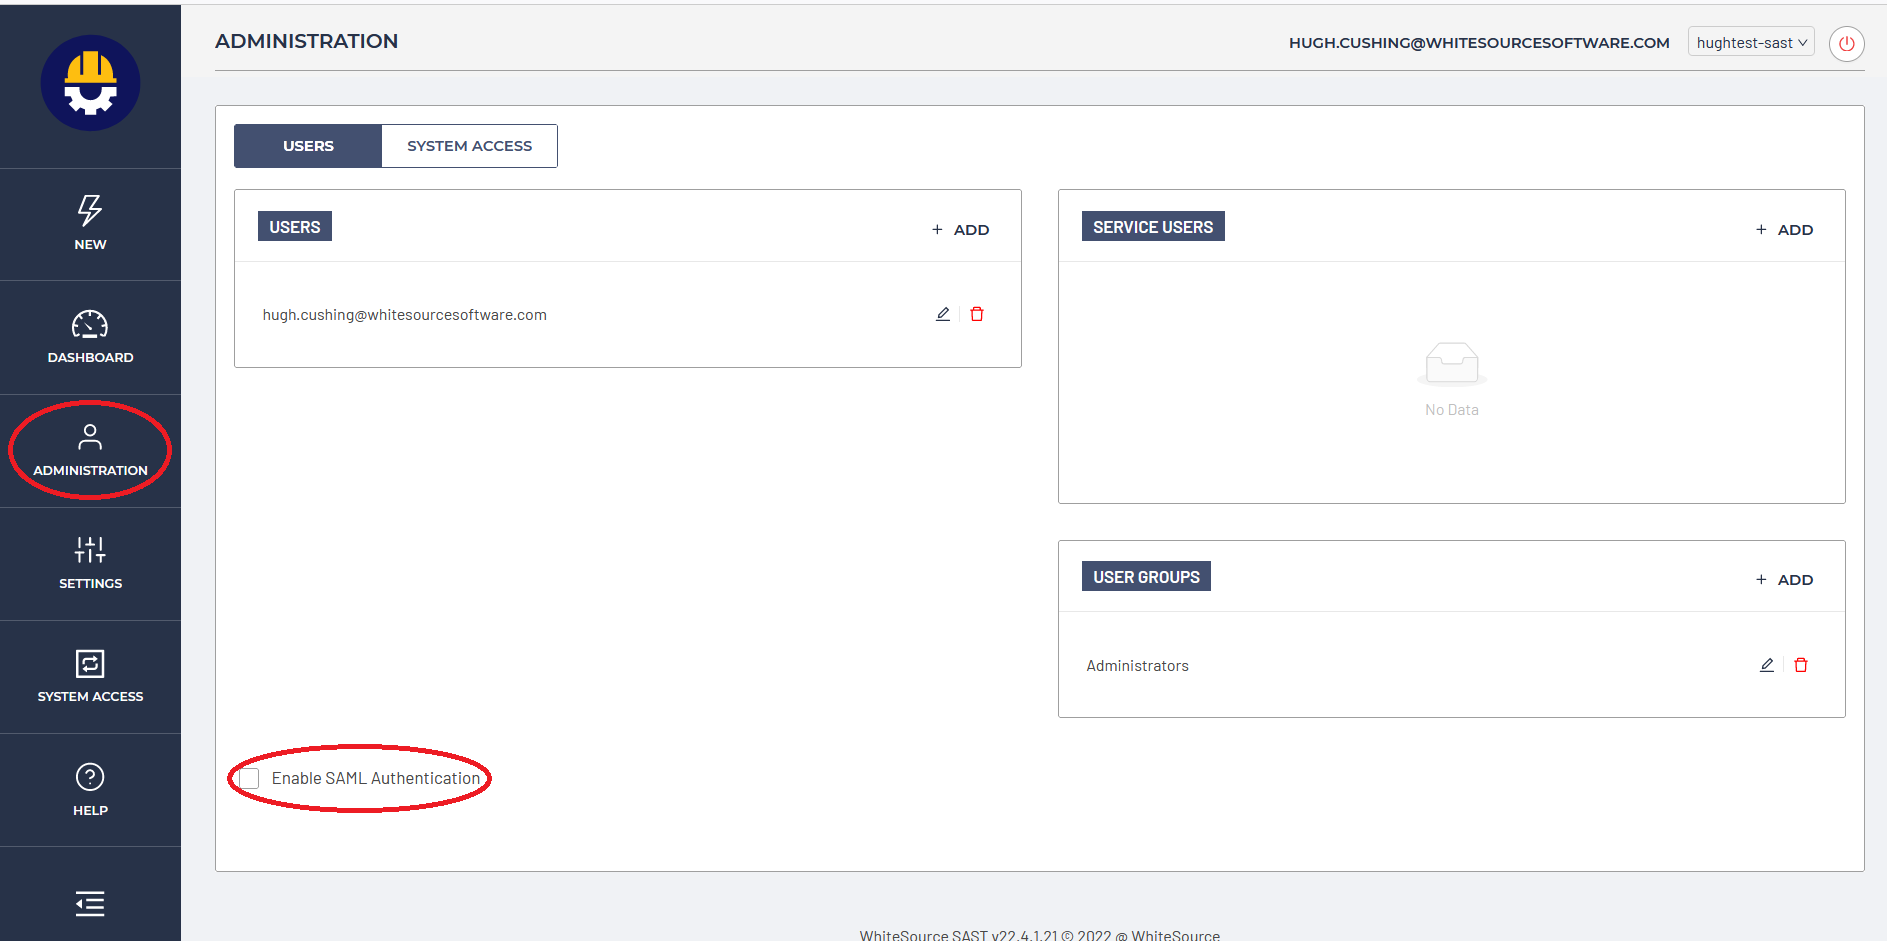
Task: Switch to the System Access tab
Action: pyautogui.click(x=469, y=146)
